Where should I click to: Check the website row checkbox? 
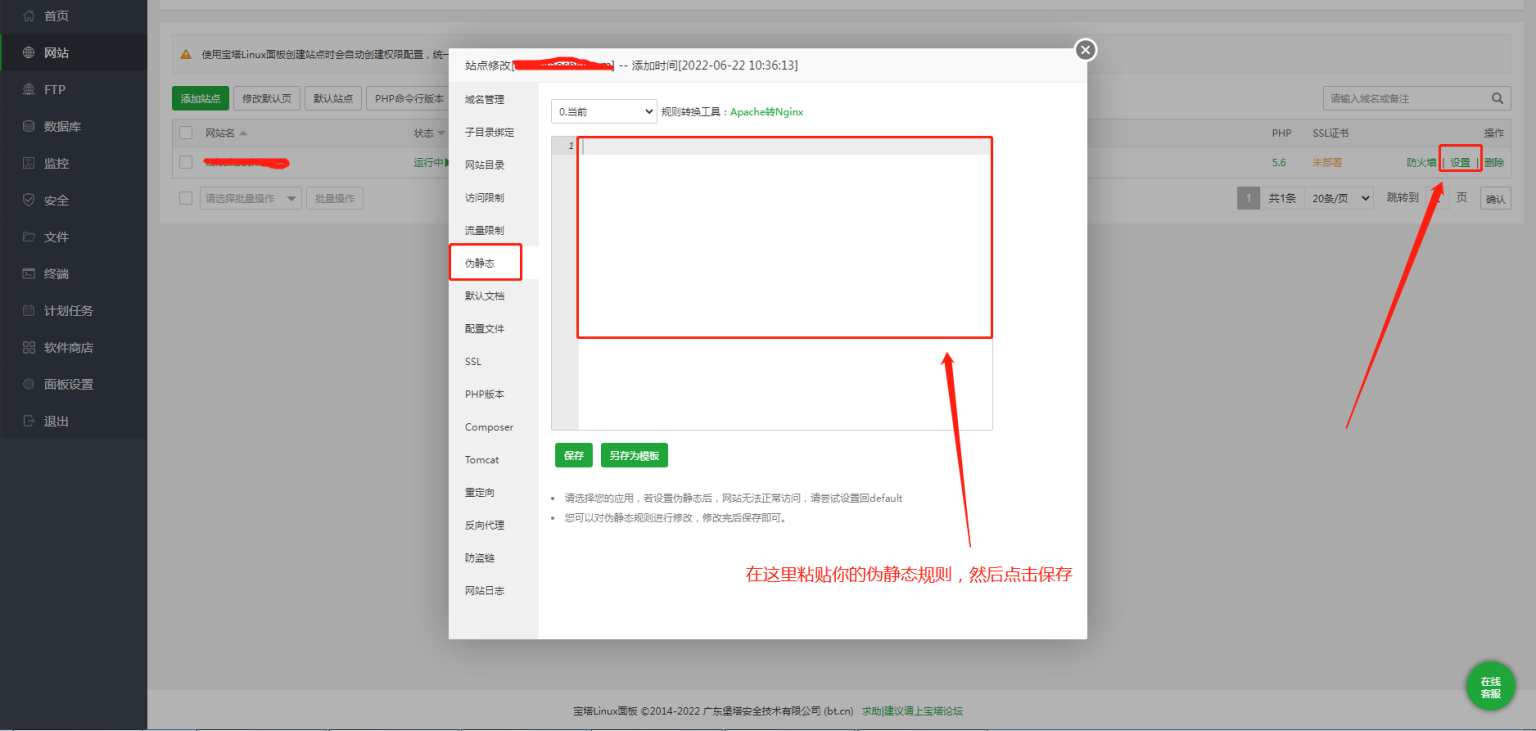pos(185,160)
